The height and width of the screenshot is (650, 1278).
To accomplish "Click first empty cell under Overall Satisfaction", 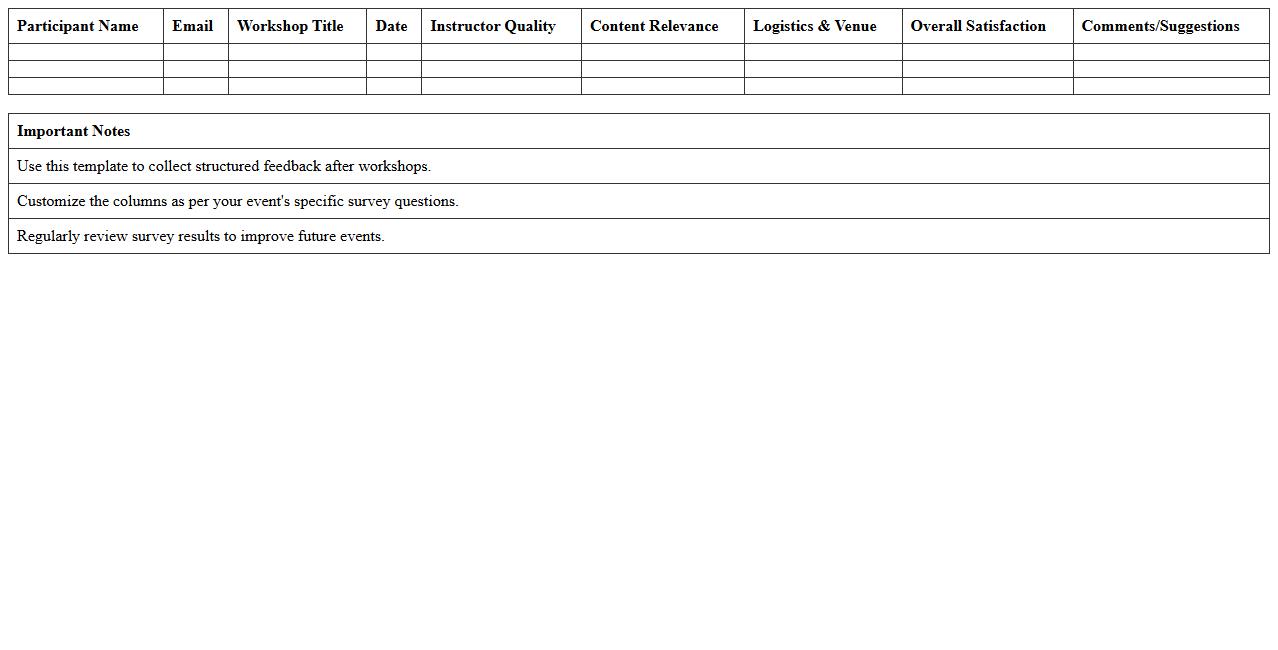I will coord(987,52).
